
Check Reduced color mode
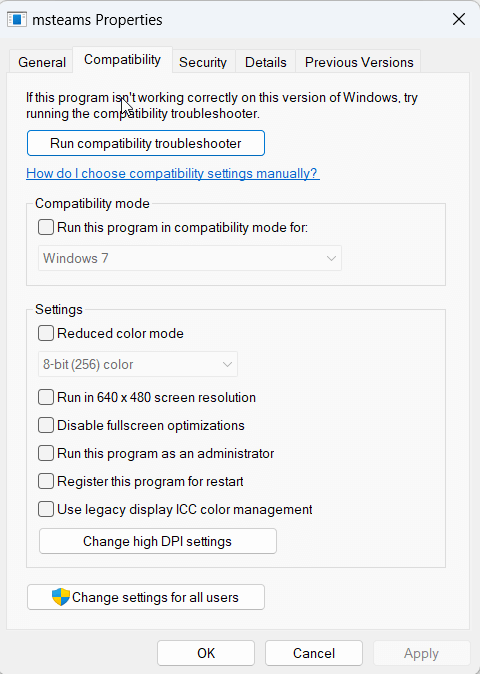click(x=46, y=333)
